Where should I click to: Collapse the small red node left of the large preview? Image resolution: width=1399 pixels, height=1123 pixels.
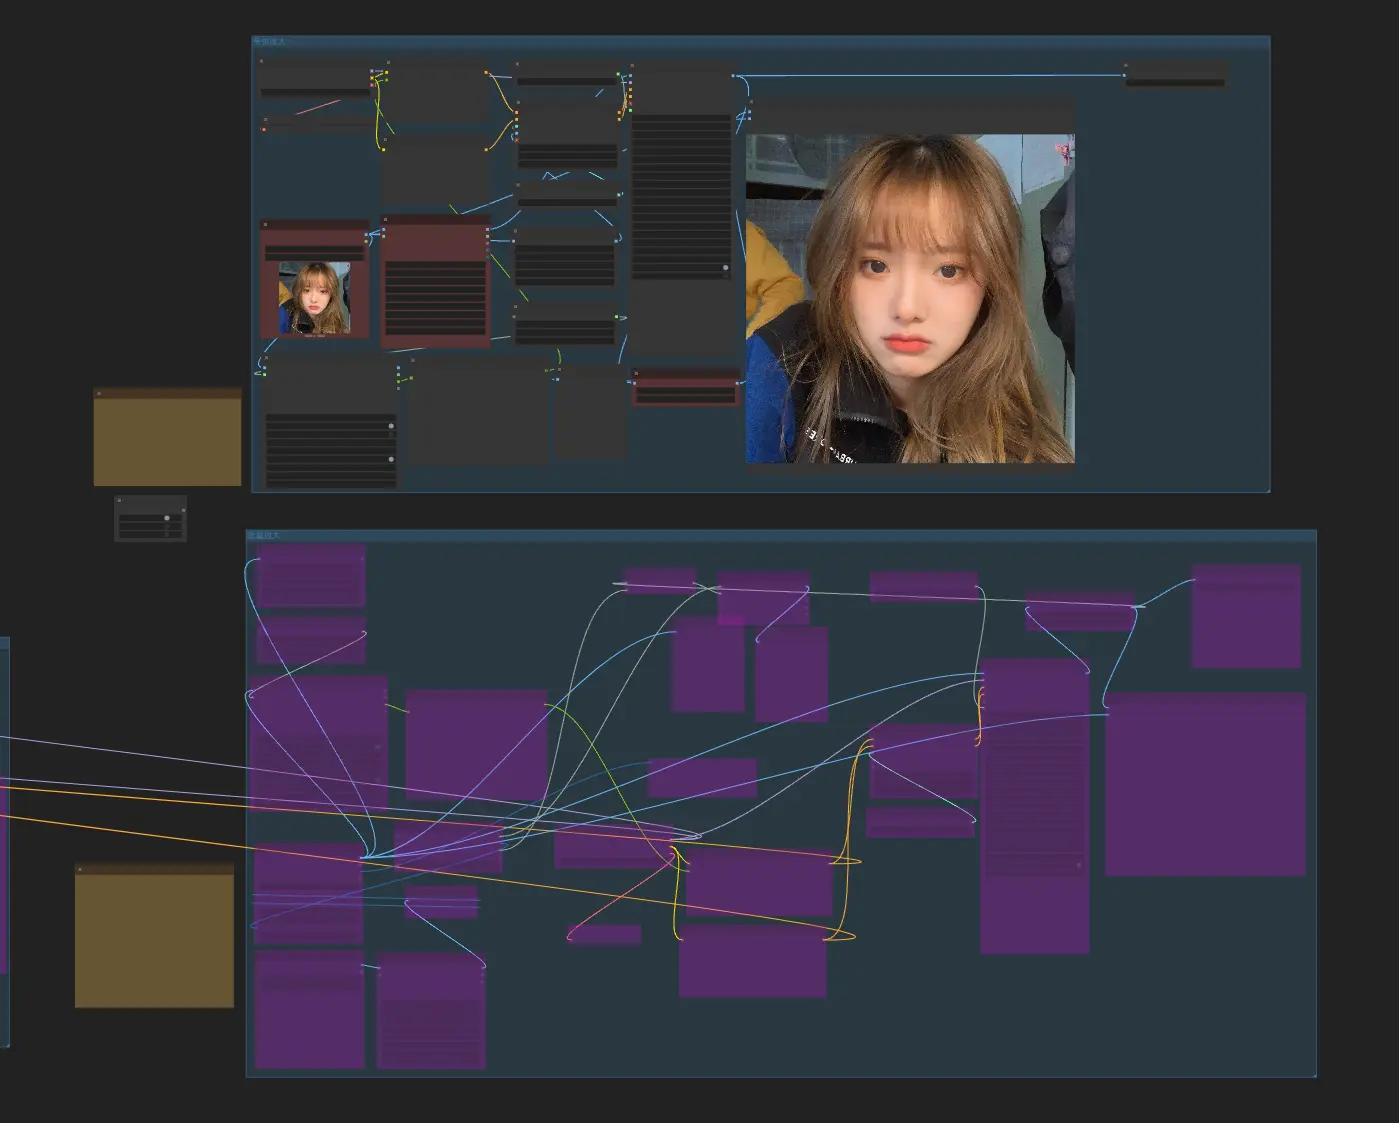click(637, 374)
